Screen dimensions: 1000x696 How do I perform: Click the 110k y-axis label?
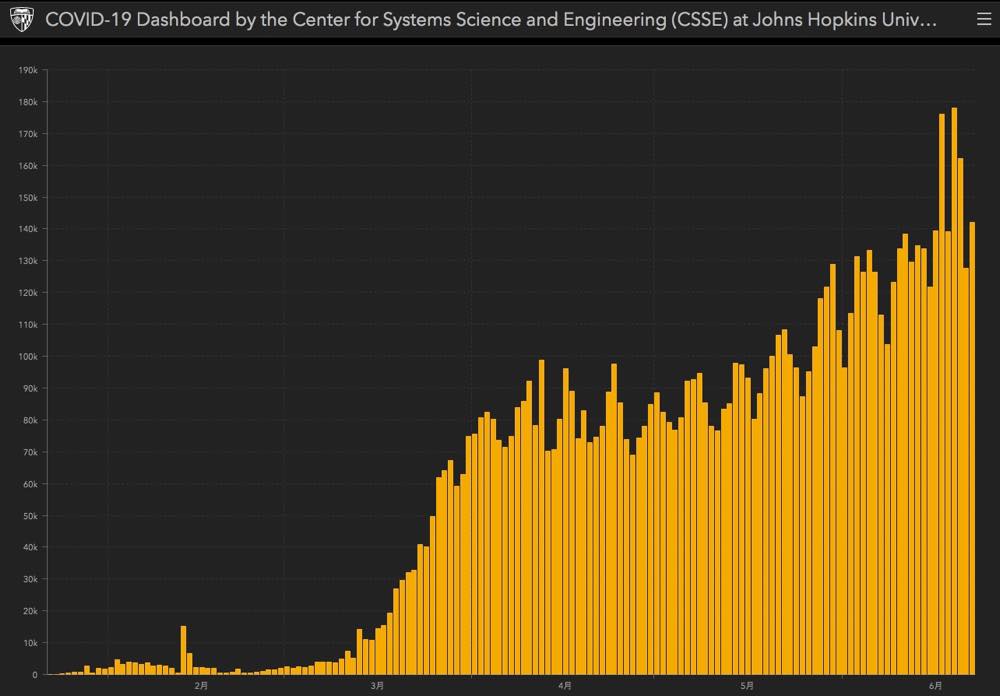(28, 325)
